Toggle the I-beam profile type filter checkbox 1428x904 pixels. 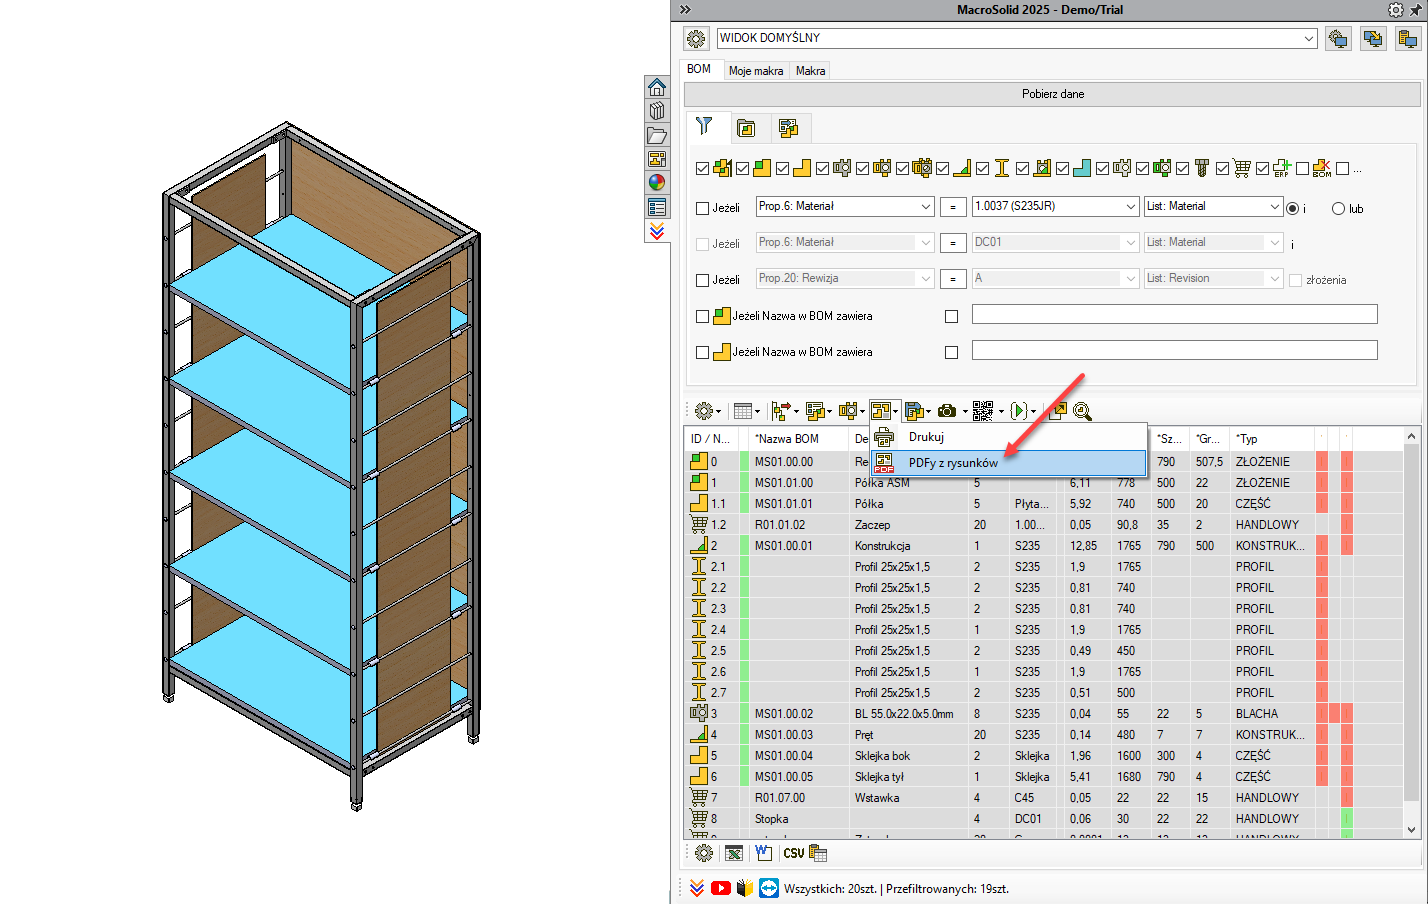[982, 168]
